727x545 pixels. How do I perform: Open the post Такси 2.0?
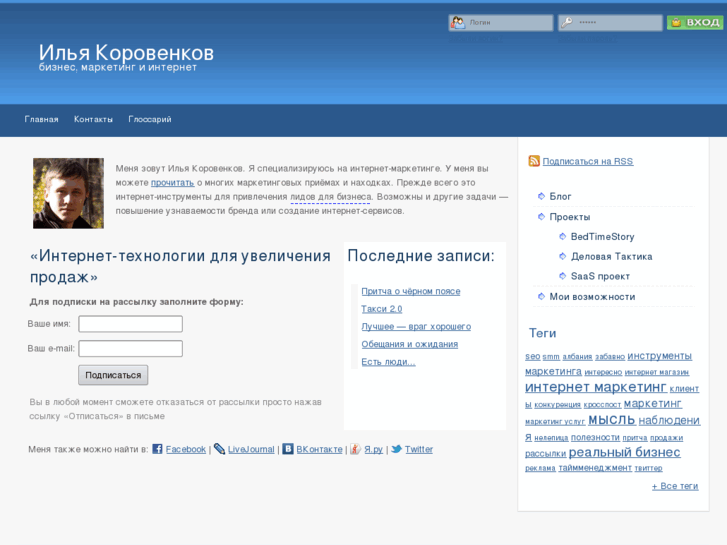click(x=382, y=309)
